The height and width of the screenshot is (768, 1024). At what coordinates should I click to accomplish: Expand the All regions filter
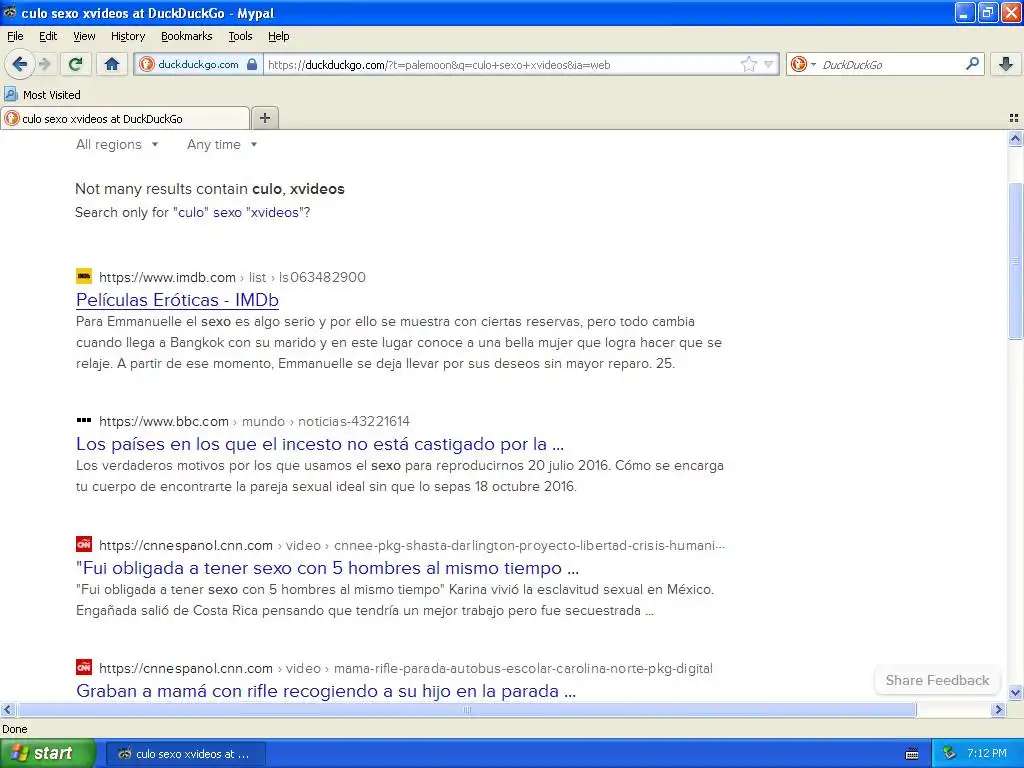117,144
